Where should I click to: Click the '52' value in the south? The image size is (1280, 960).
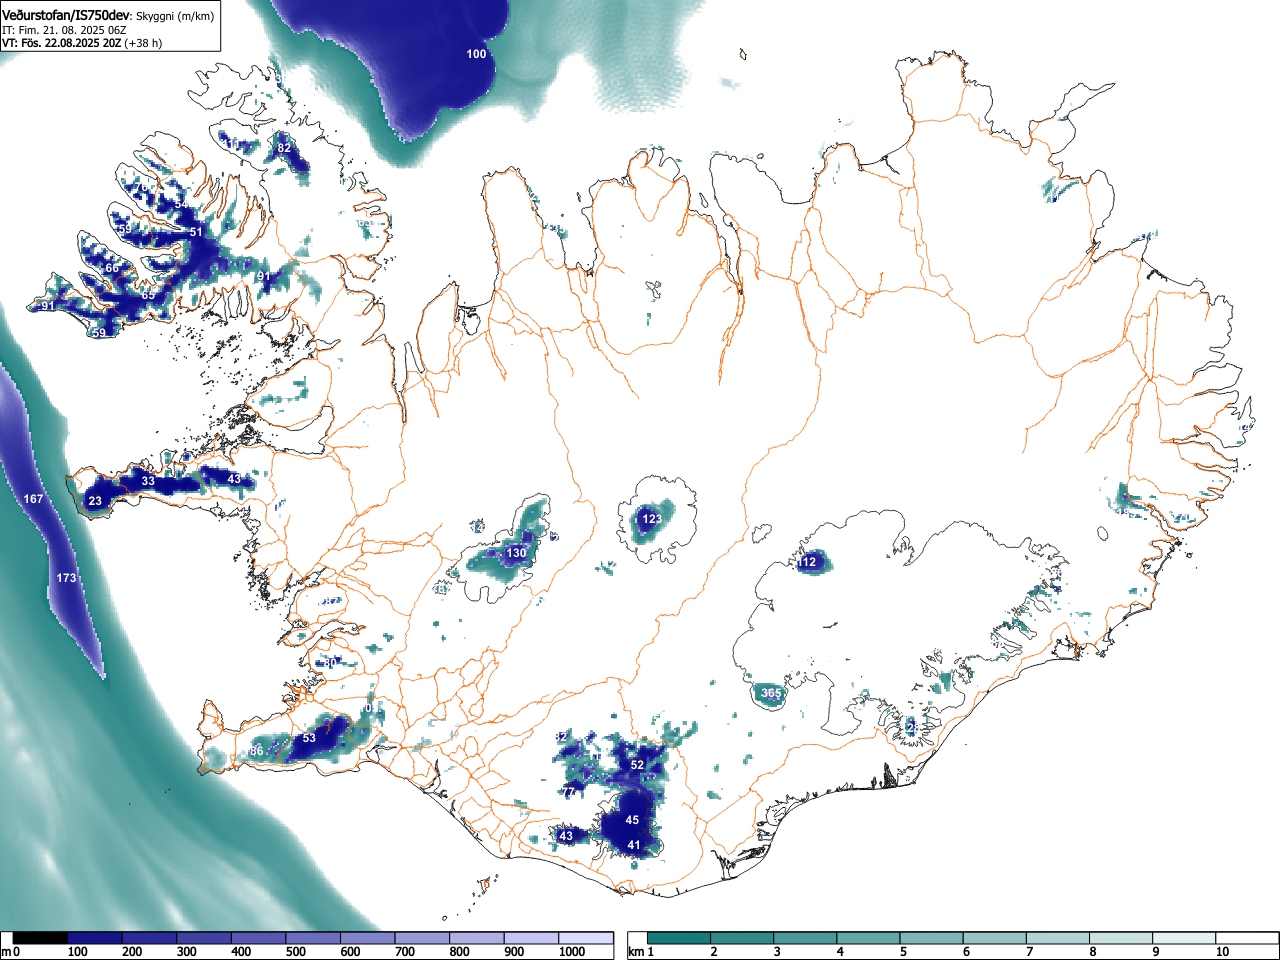(x=637, y=765)
